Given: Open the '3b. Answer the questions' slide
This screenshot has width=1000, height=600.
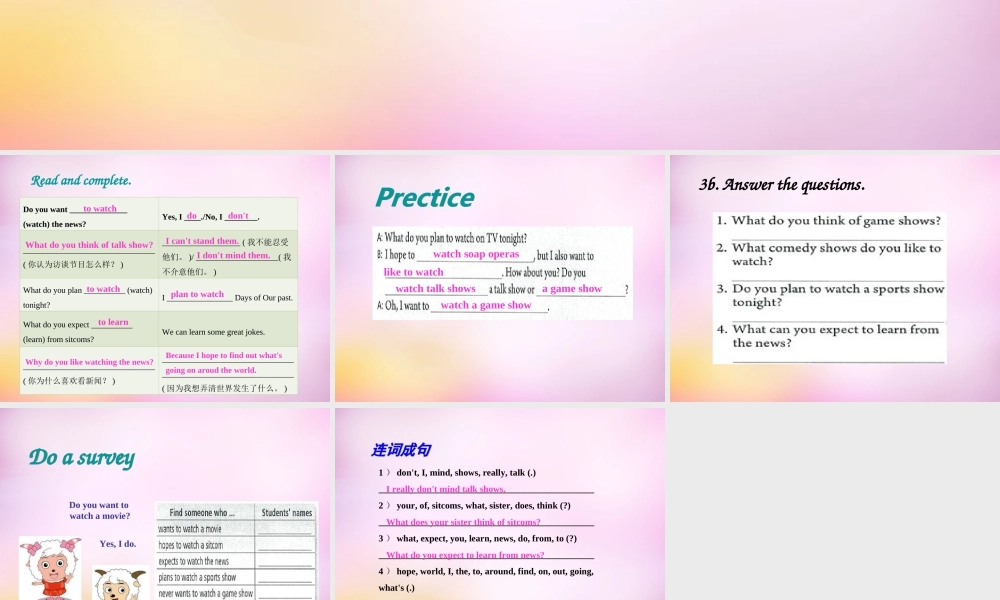Looking at the screenshot, I should coord(833,278).
